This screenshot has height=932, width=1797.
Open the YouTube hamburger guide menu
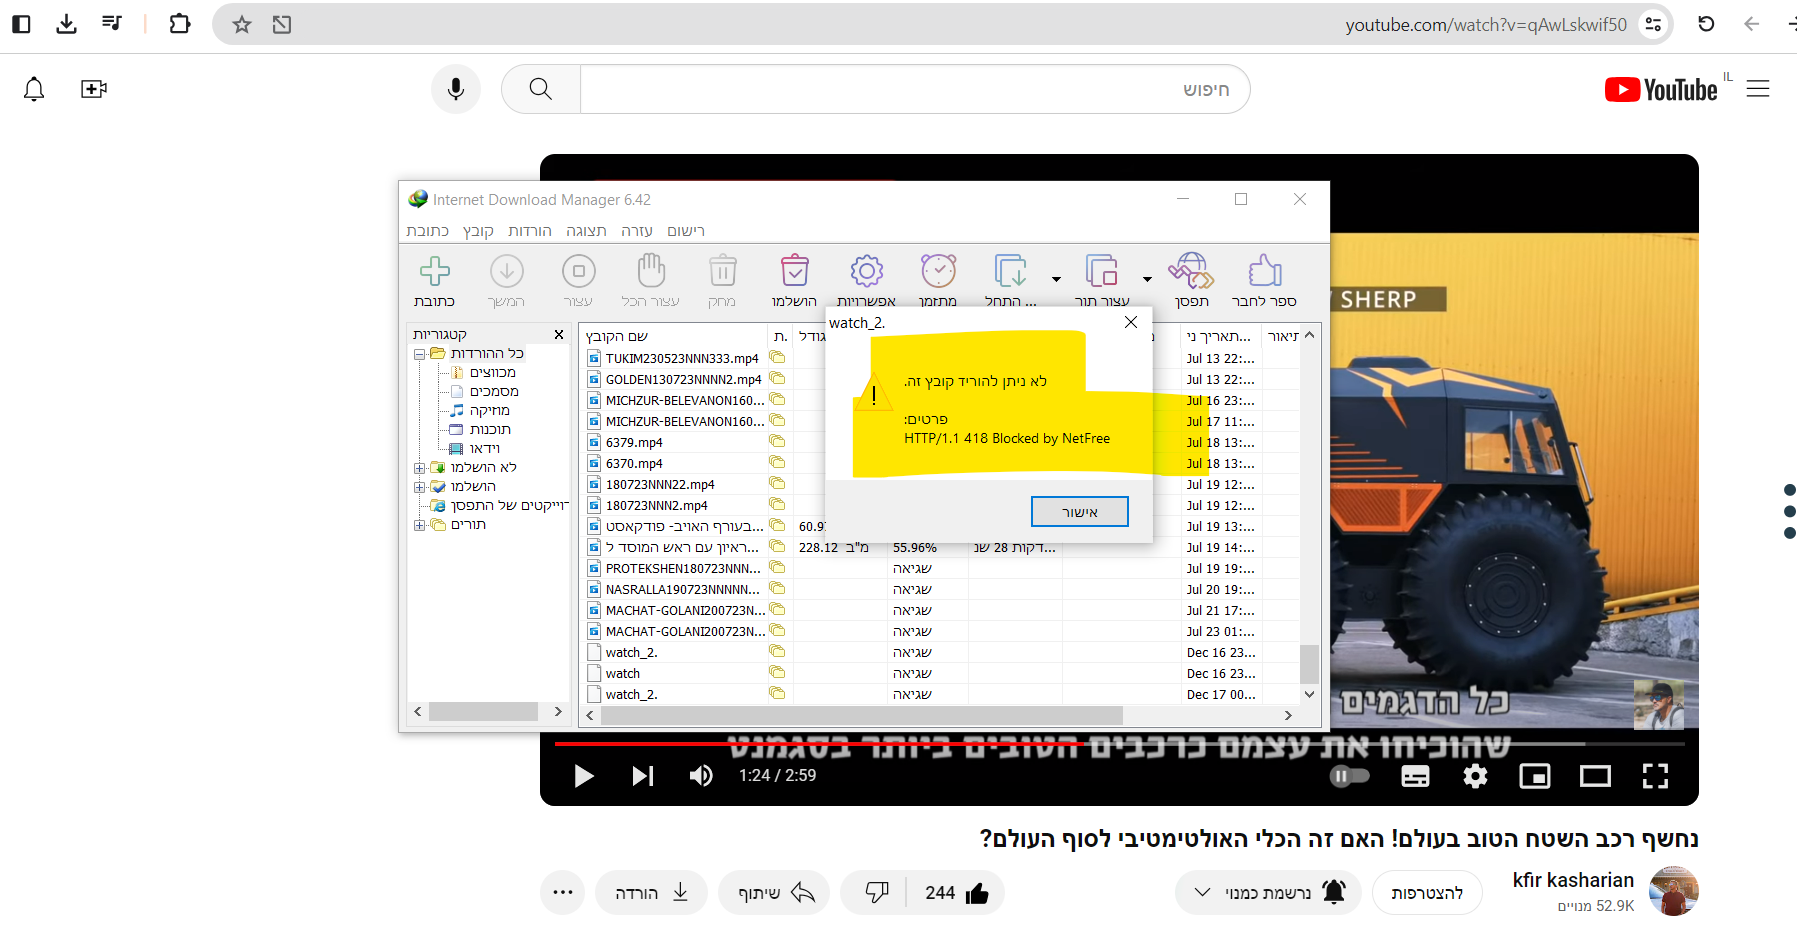coord(1758,89)
